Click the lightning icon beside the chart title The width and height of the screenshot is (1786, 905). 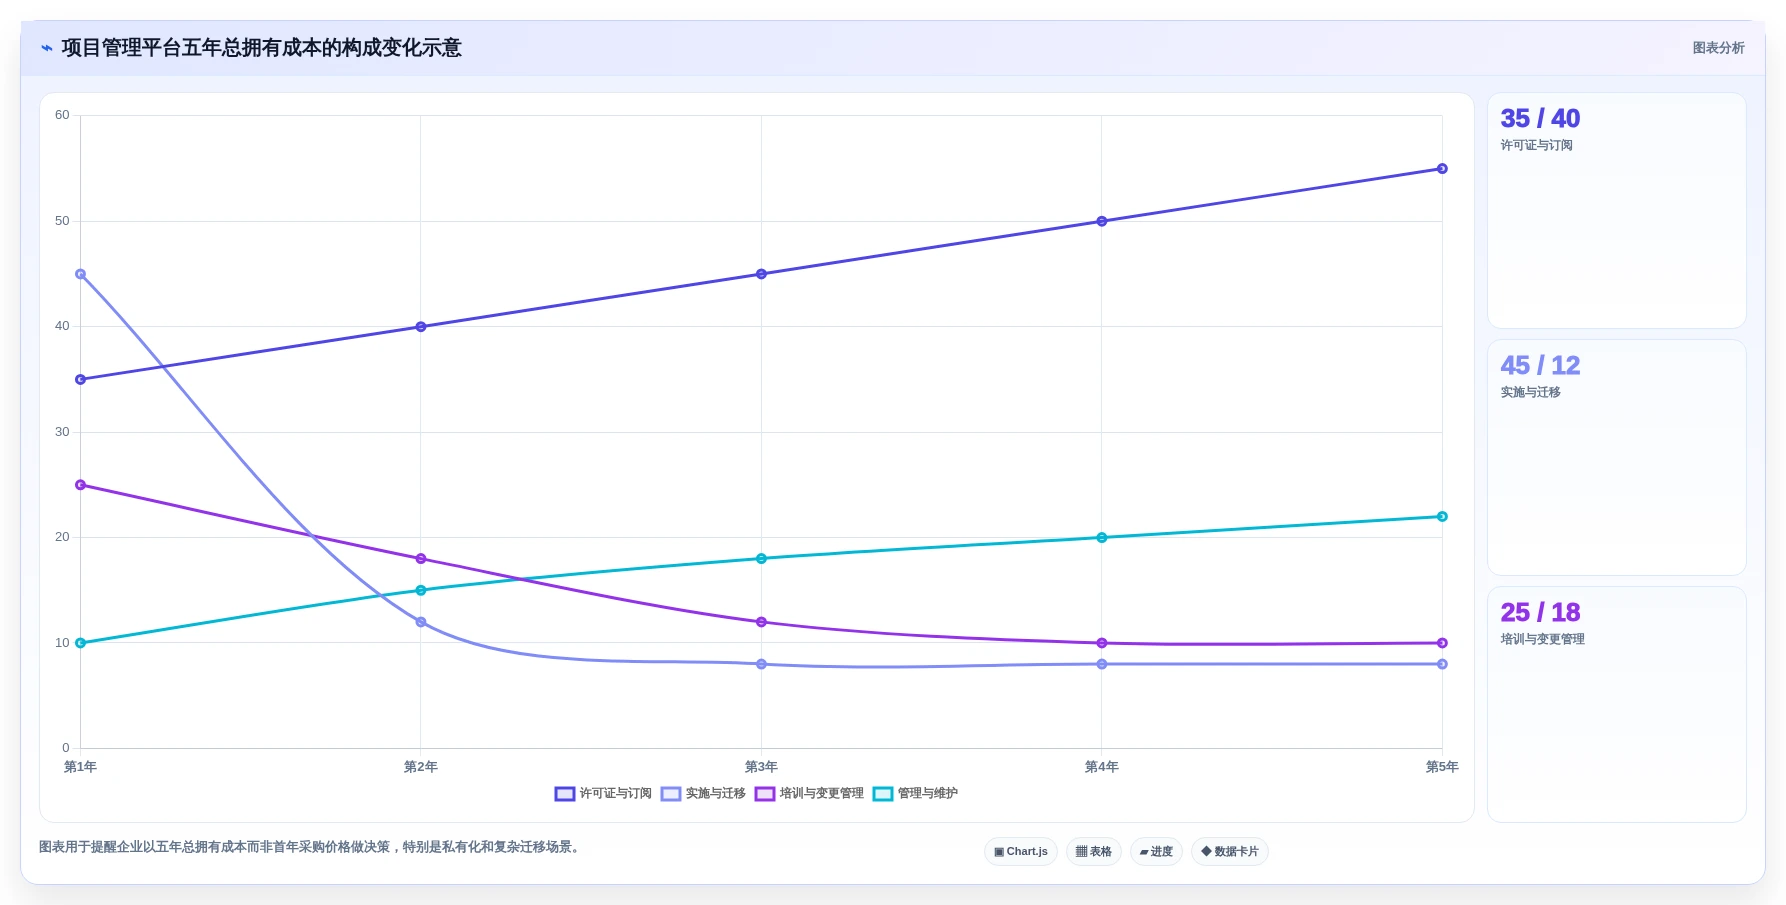click(46, 48)
